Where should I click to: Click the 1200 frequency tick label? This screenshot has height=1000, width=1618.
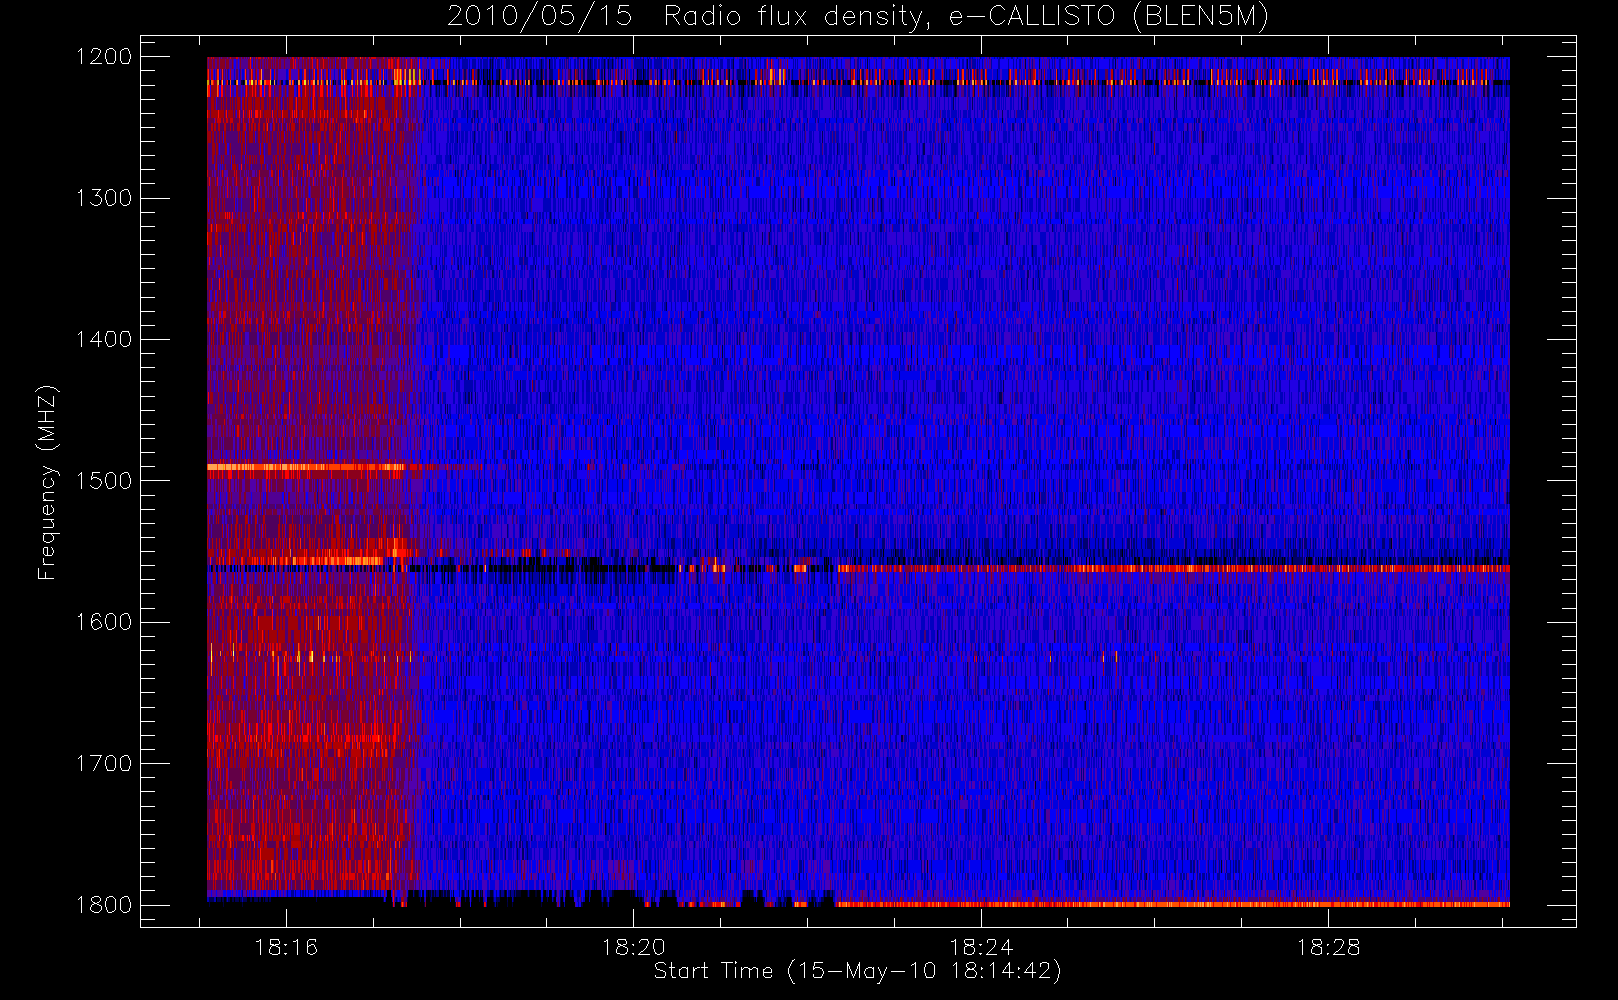click(104, 57)
